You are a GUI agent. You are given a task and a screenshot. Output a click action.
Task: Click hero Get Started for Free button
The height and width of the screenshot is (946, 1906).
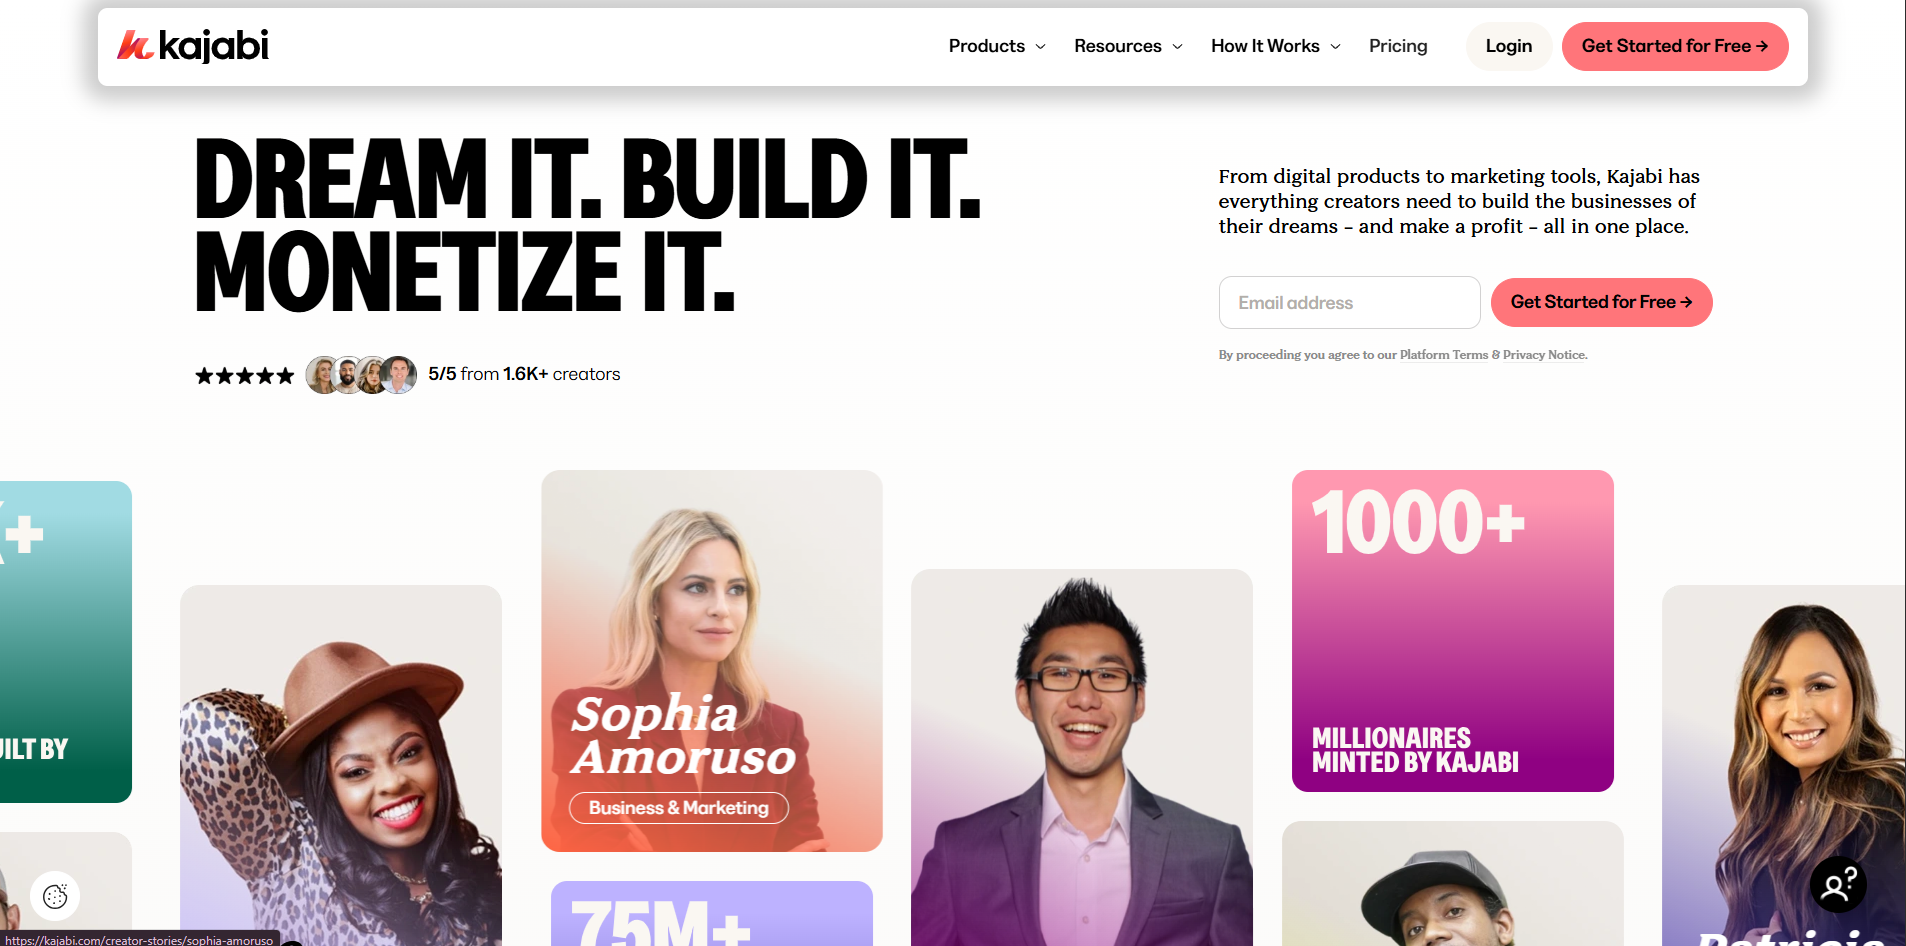1602,302
